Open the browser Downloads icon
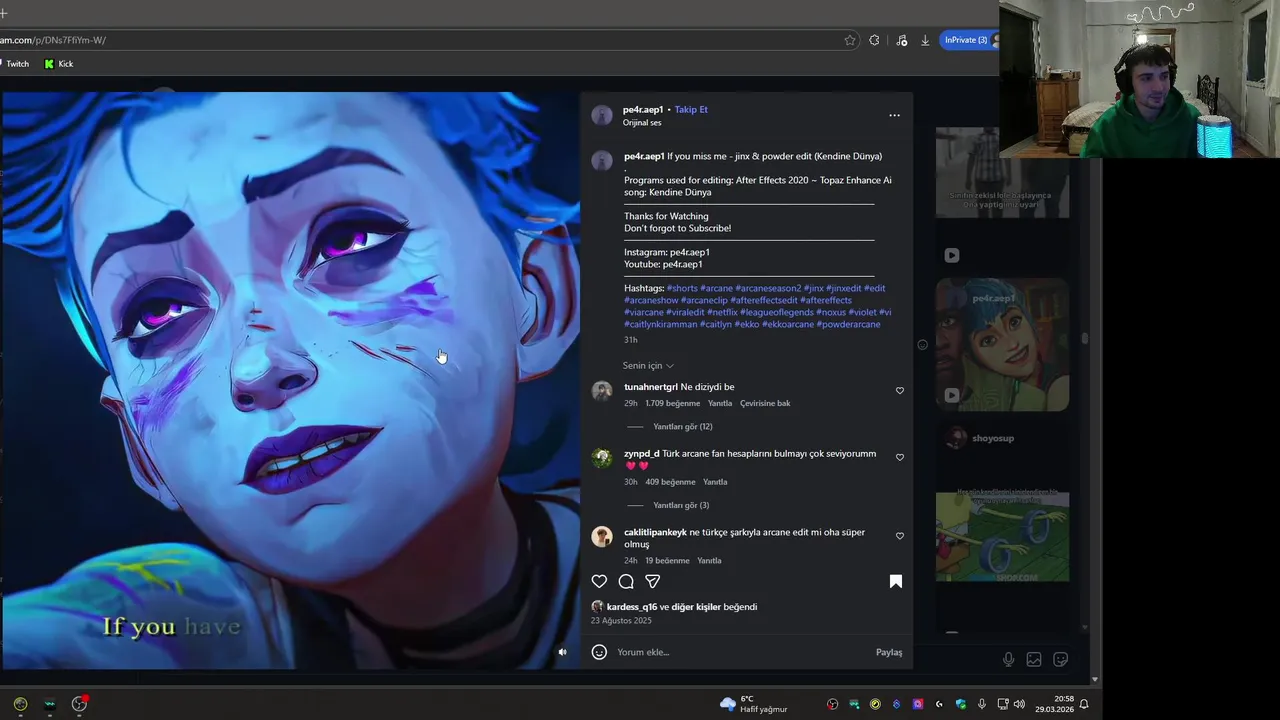1280x720 pixels. pos(925,40)
